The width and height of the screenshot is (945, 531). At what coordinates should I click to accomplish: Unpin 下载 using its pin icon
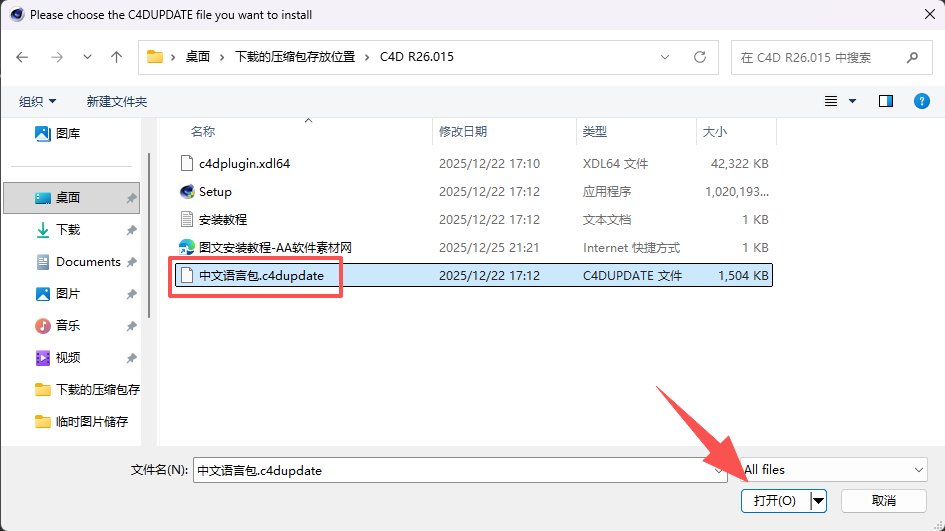pyautogui.click(x=131, y=230)
